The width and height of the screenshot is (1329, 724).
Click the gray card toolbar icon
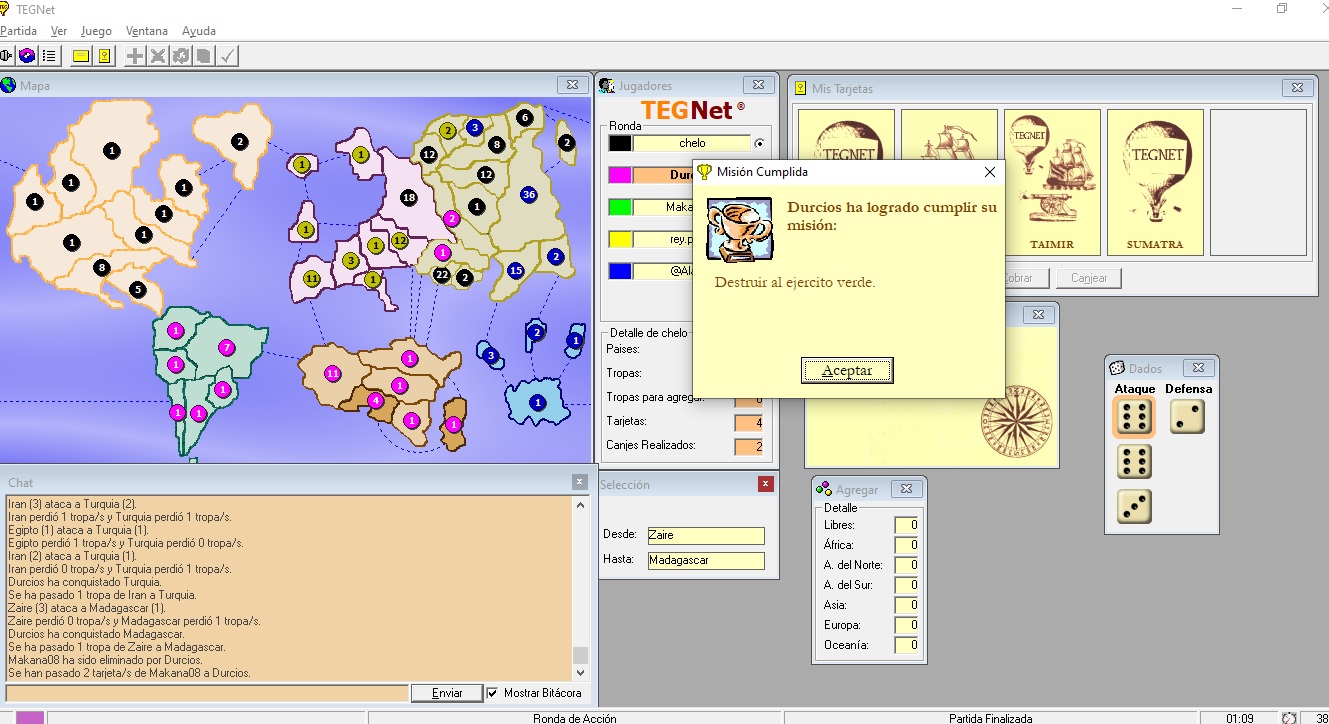tap(203, 56)
